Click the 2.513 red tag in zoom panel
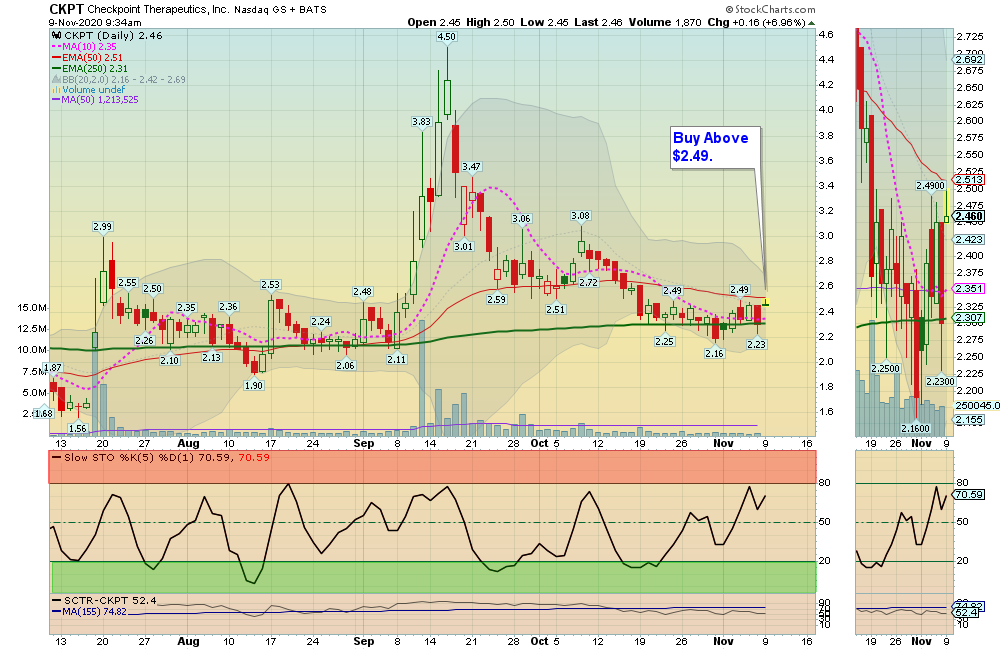This screenshot has height=650, width=1000. 969,179
